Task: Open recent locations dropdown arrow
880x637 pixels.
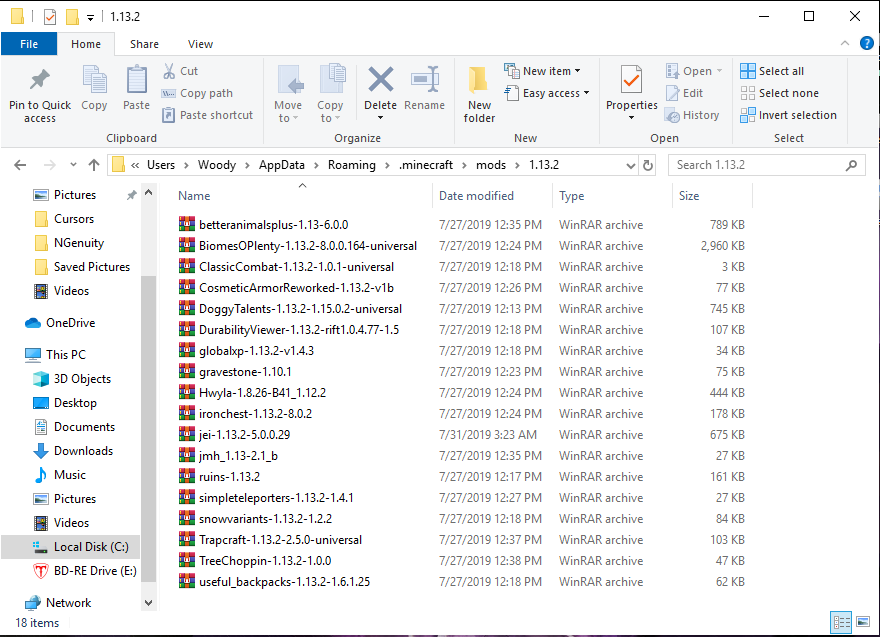Action: tap(74, 165)
